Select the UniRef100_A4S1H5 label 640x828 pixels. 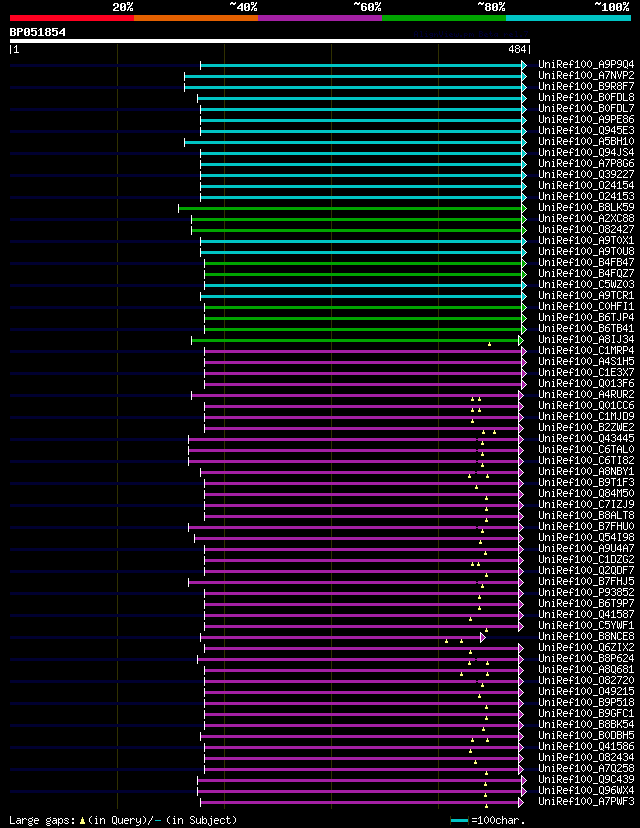tap(586, 362)
